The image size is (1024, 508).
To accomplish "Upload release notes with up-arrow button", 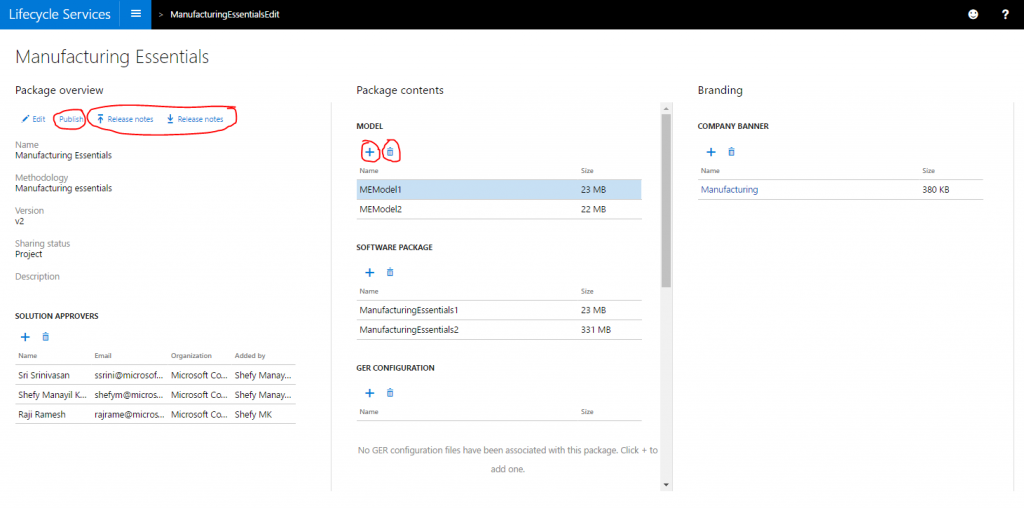I will (124, 119).
